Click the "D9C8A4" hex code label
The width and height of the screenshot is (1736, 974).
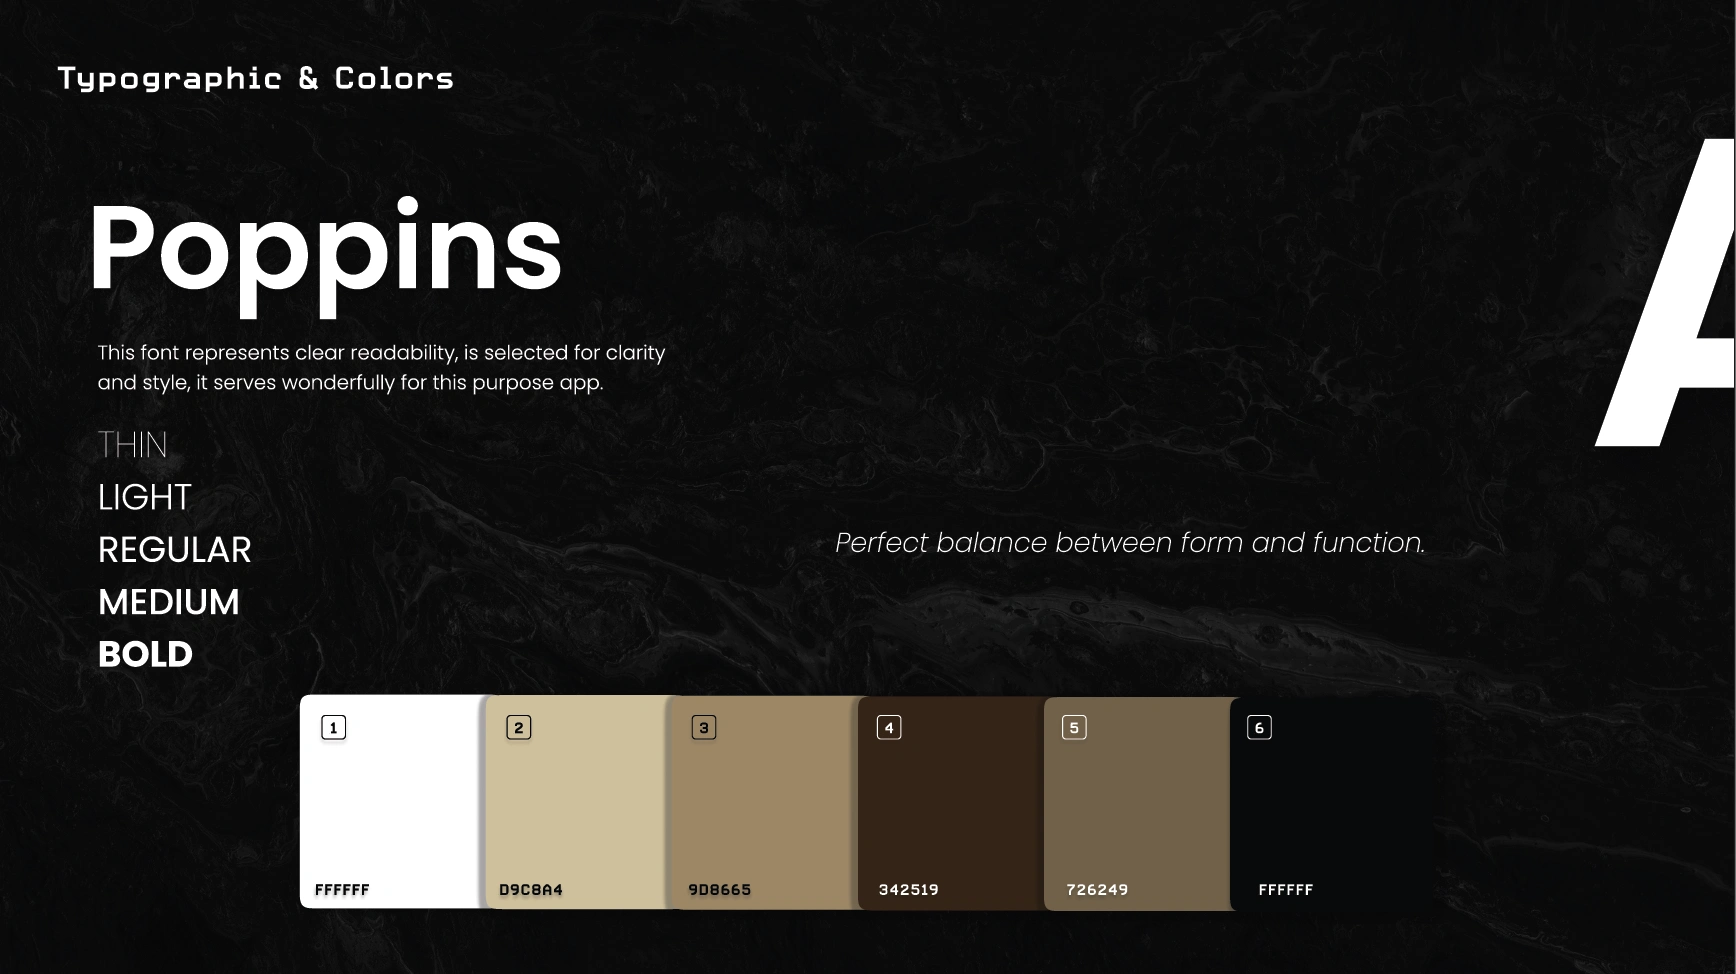point(531,889)
